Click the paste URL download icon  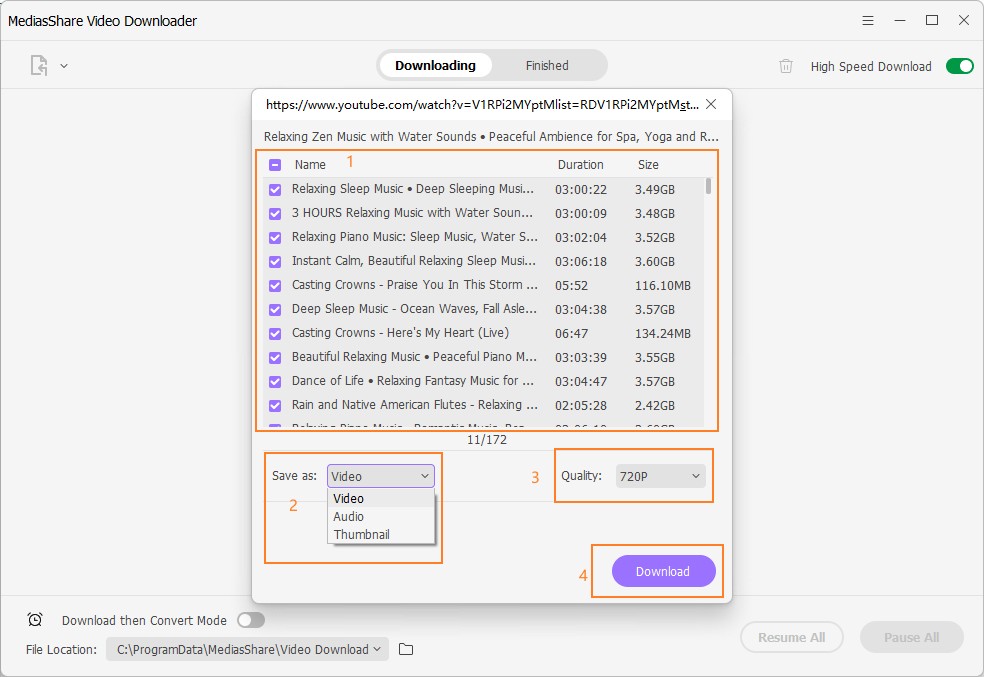tap(39, 66)
